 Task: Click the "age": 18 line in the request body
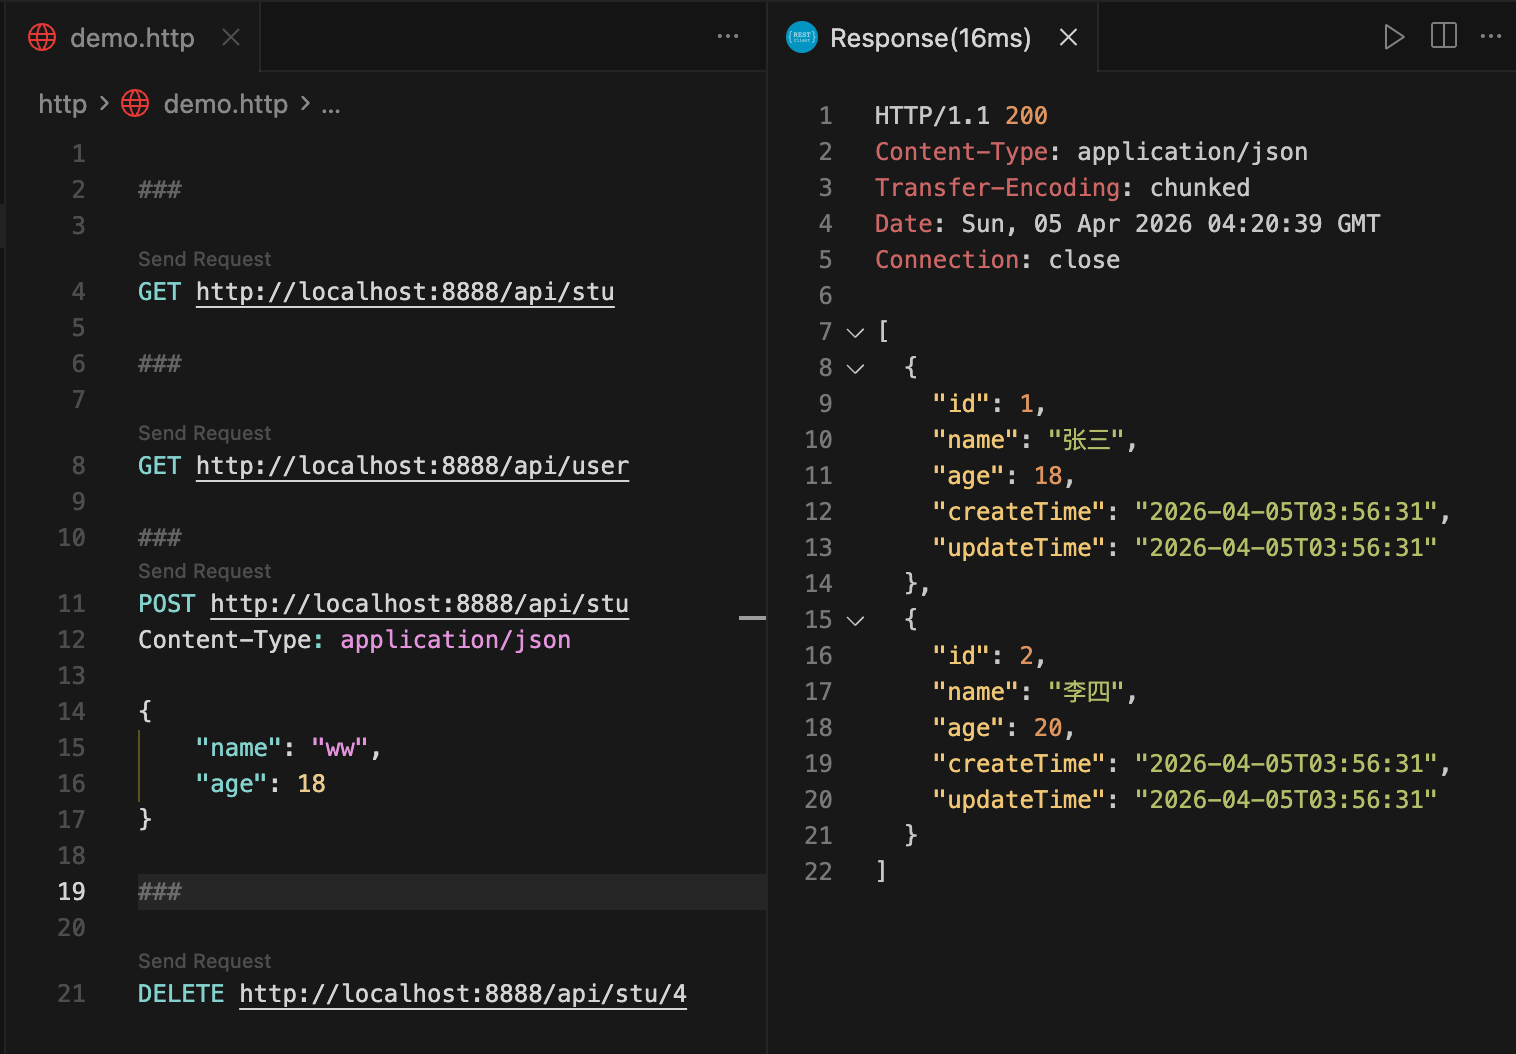tap(260, 784)
